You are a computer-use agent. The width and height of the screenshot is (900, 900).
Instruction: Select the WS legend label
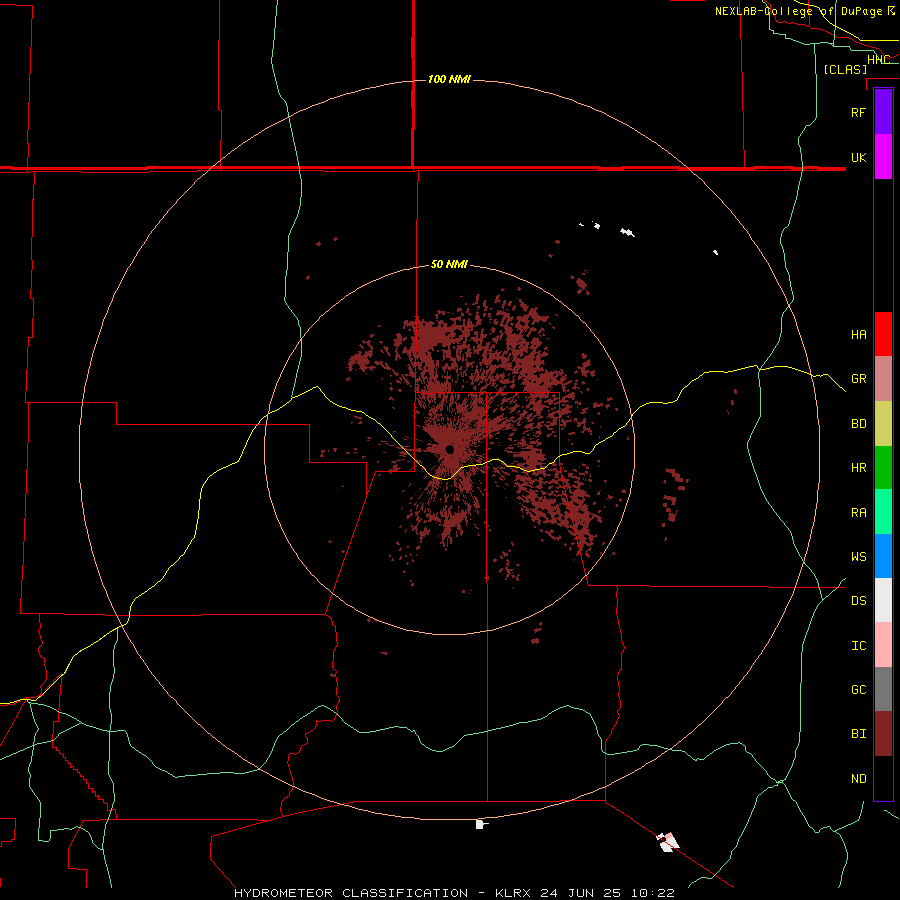click(858, 557)
